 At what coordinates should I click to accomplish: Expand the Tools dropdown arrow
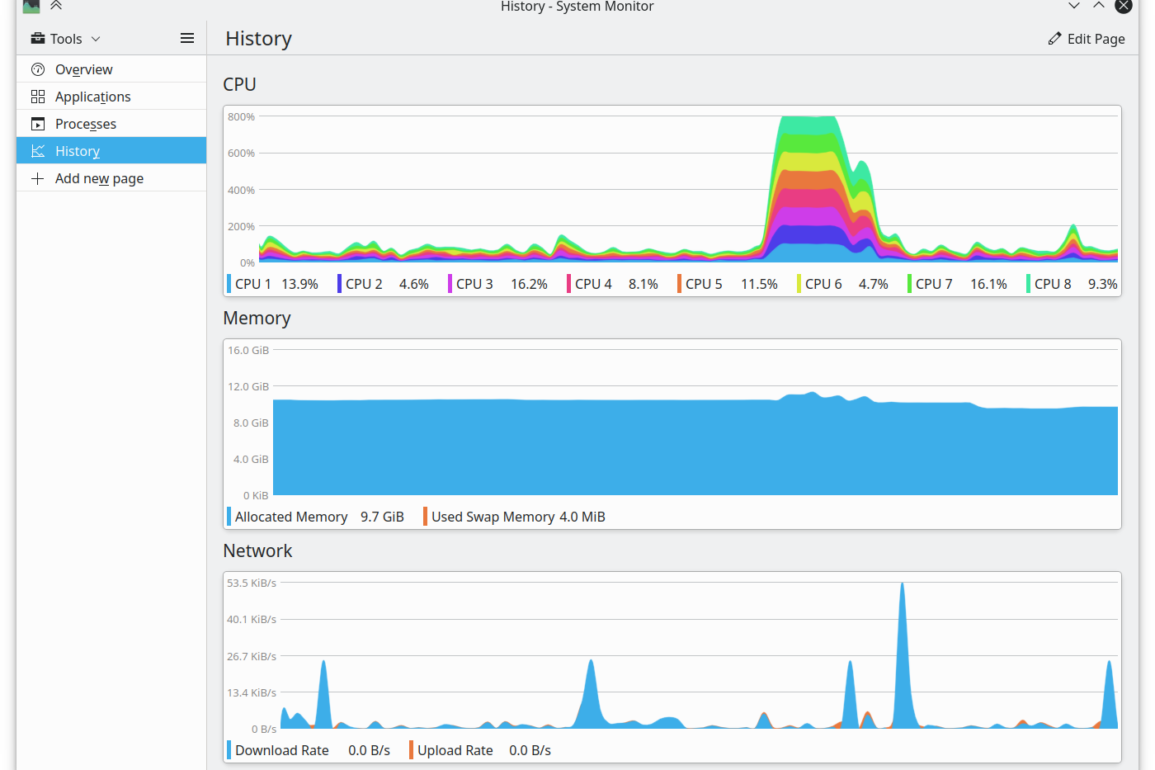pyautogui.click(x=96, y=39)
